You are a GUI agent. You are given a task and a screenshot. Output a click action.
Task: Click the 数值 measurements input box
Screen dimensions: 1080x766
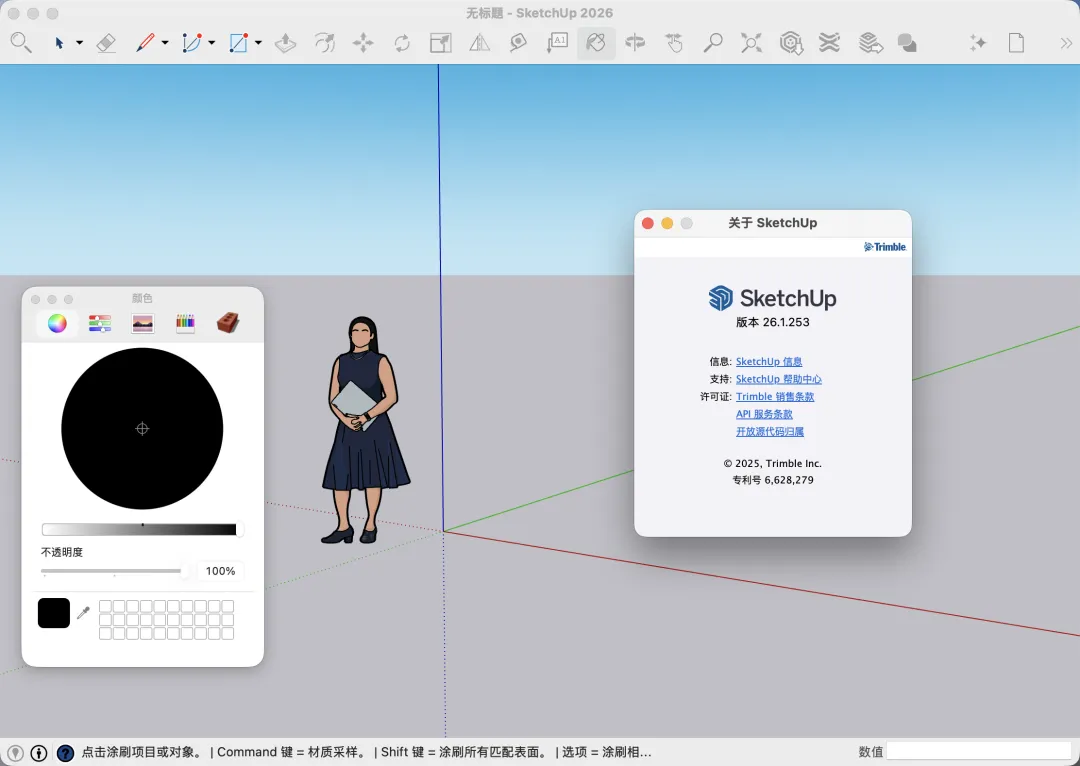coord(979,751)
